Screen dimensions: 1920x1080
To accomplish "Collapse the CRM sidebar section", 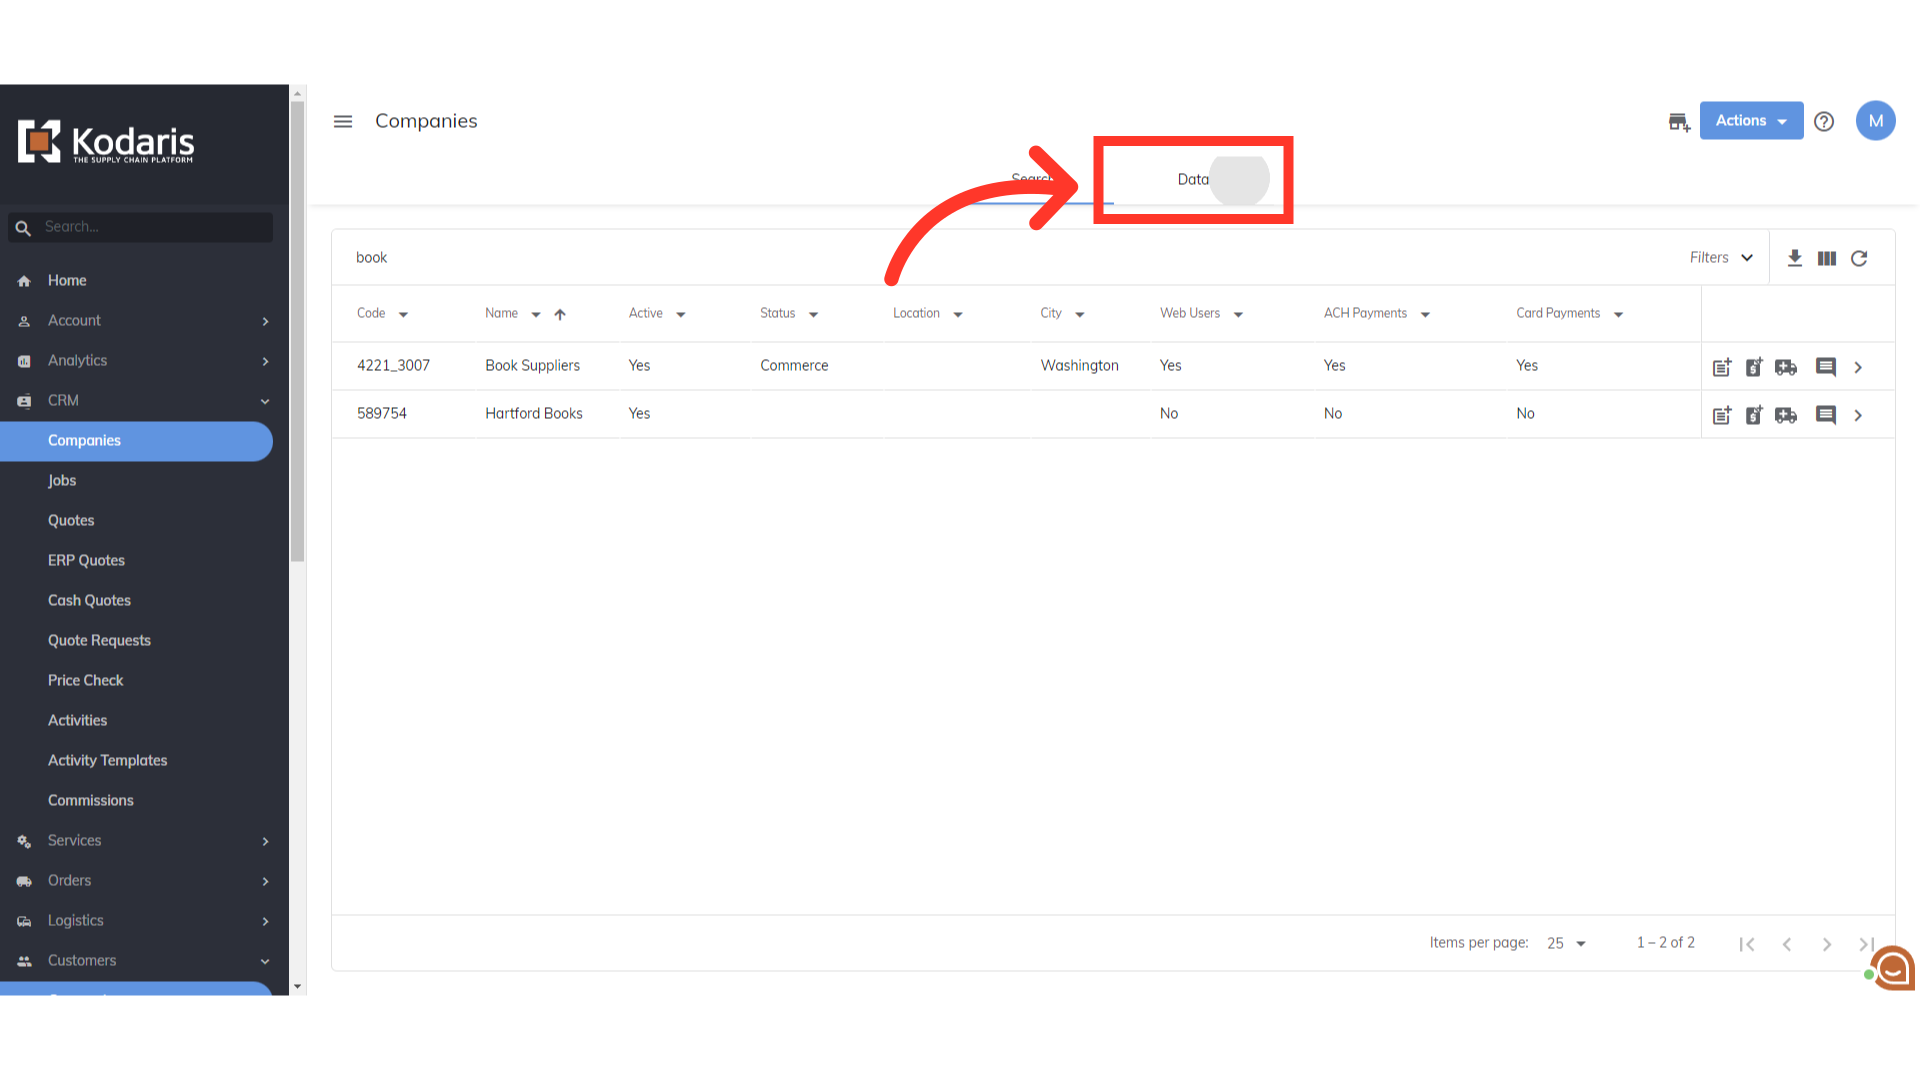I will 265,401.
